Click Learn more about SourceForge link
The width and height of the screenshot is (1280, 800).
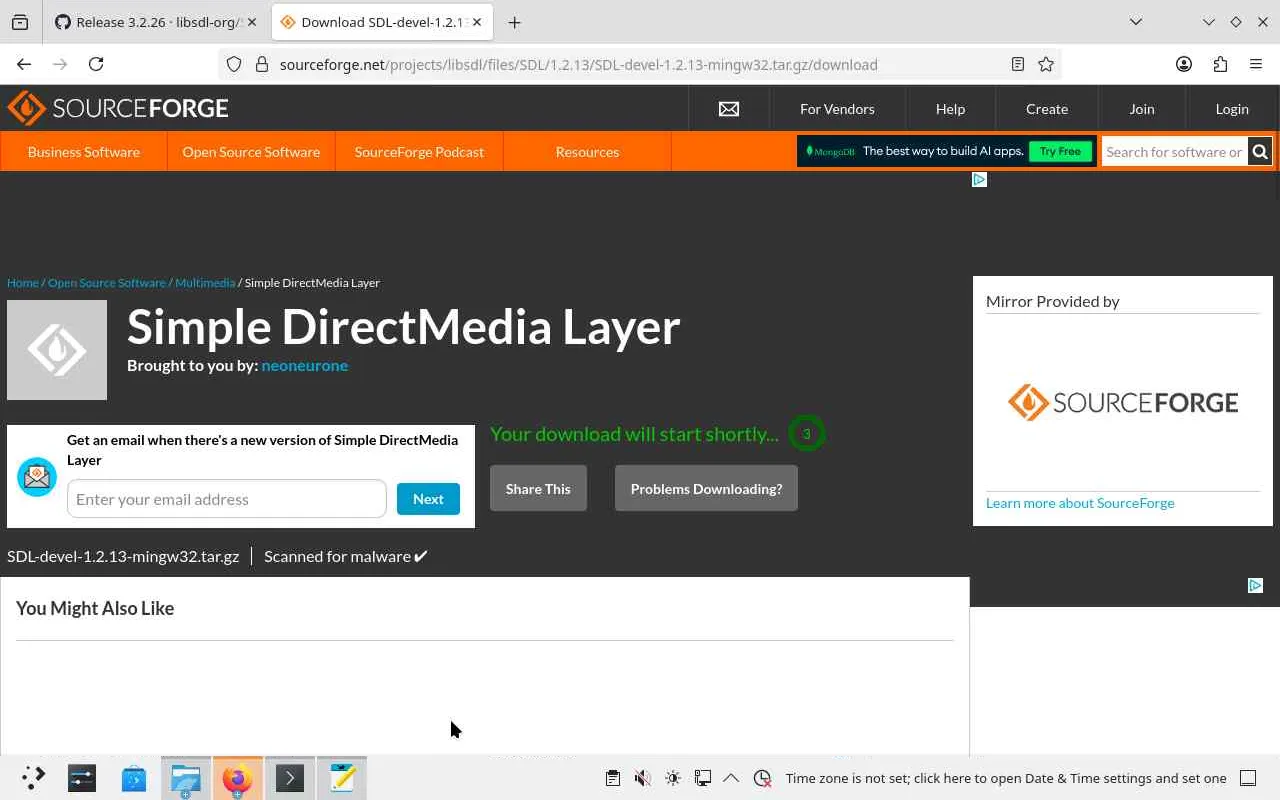1080,503
